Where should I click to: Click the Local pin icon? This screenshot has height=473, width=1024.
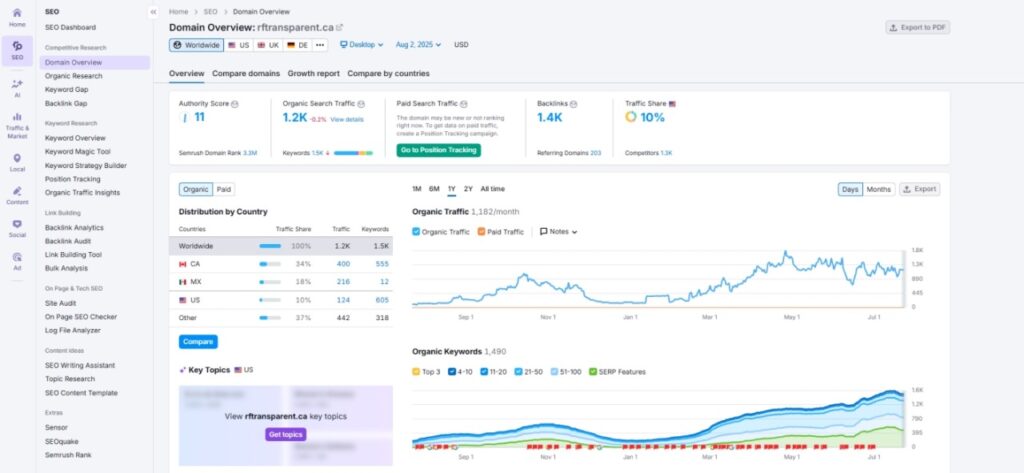click(x=17, y=160)
